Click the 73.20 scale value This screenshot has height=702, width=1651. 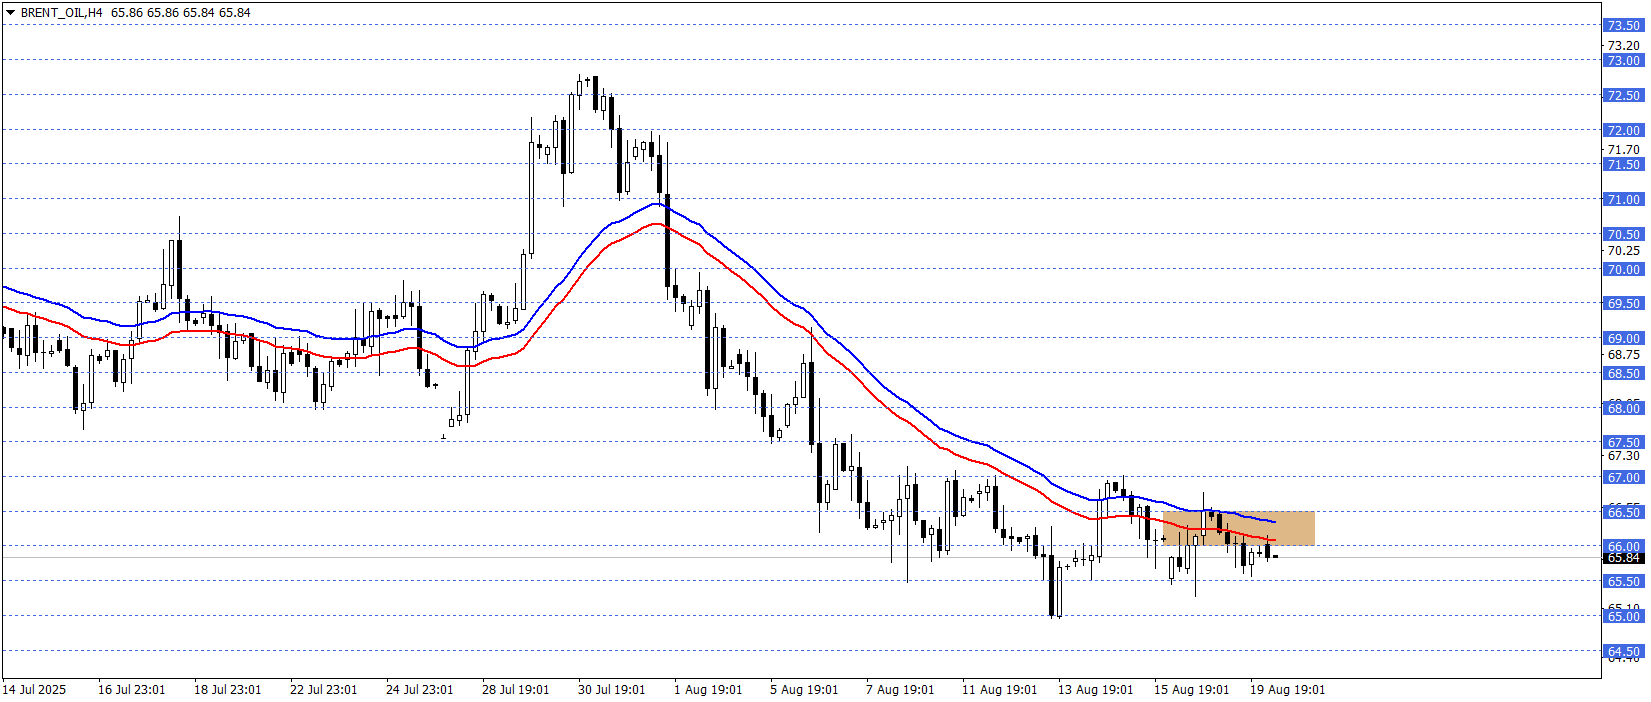pos(1624,46)
